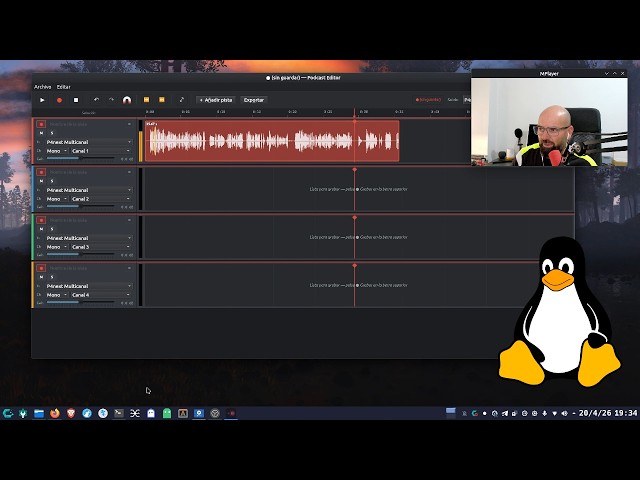
Task: Click the track name field of the Canal 3 track
Action: pos(86,220)
